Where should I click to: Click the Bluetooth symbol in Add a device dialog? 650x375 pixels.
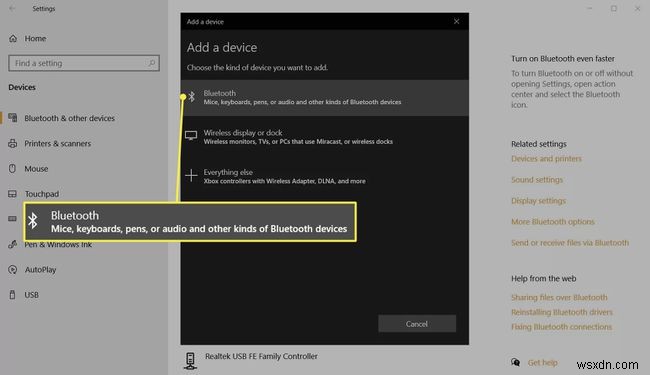(192, 97)
